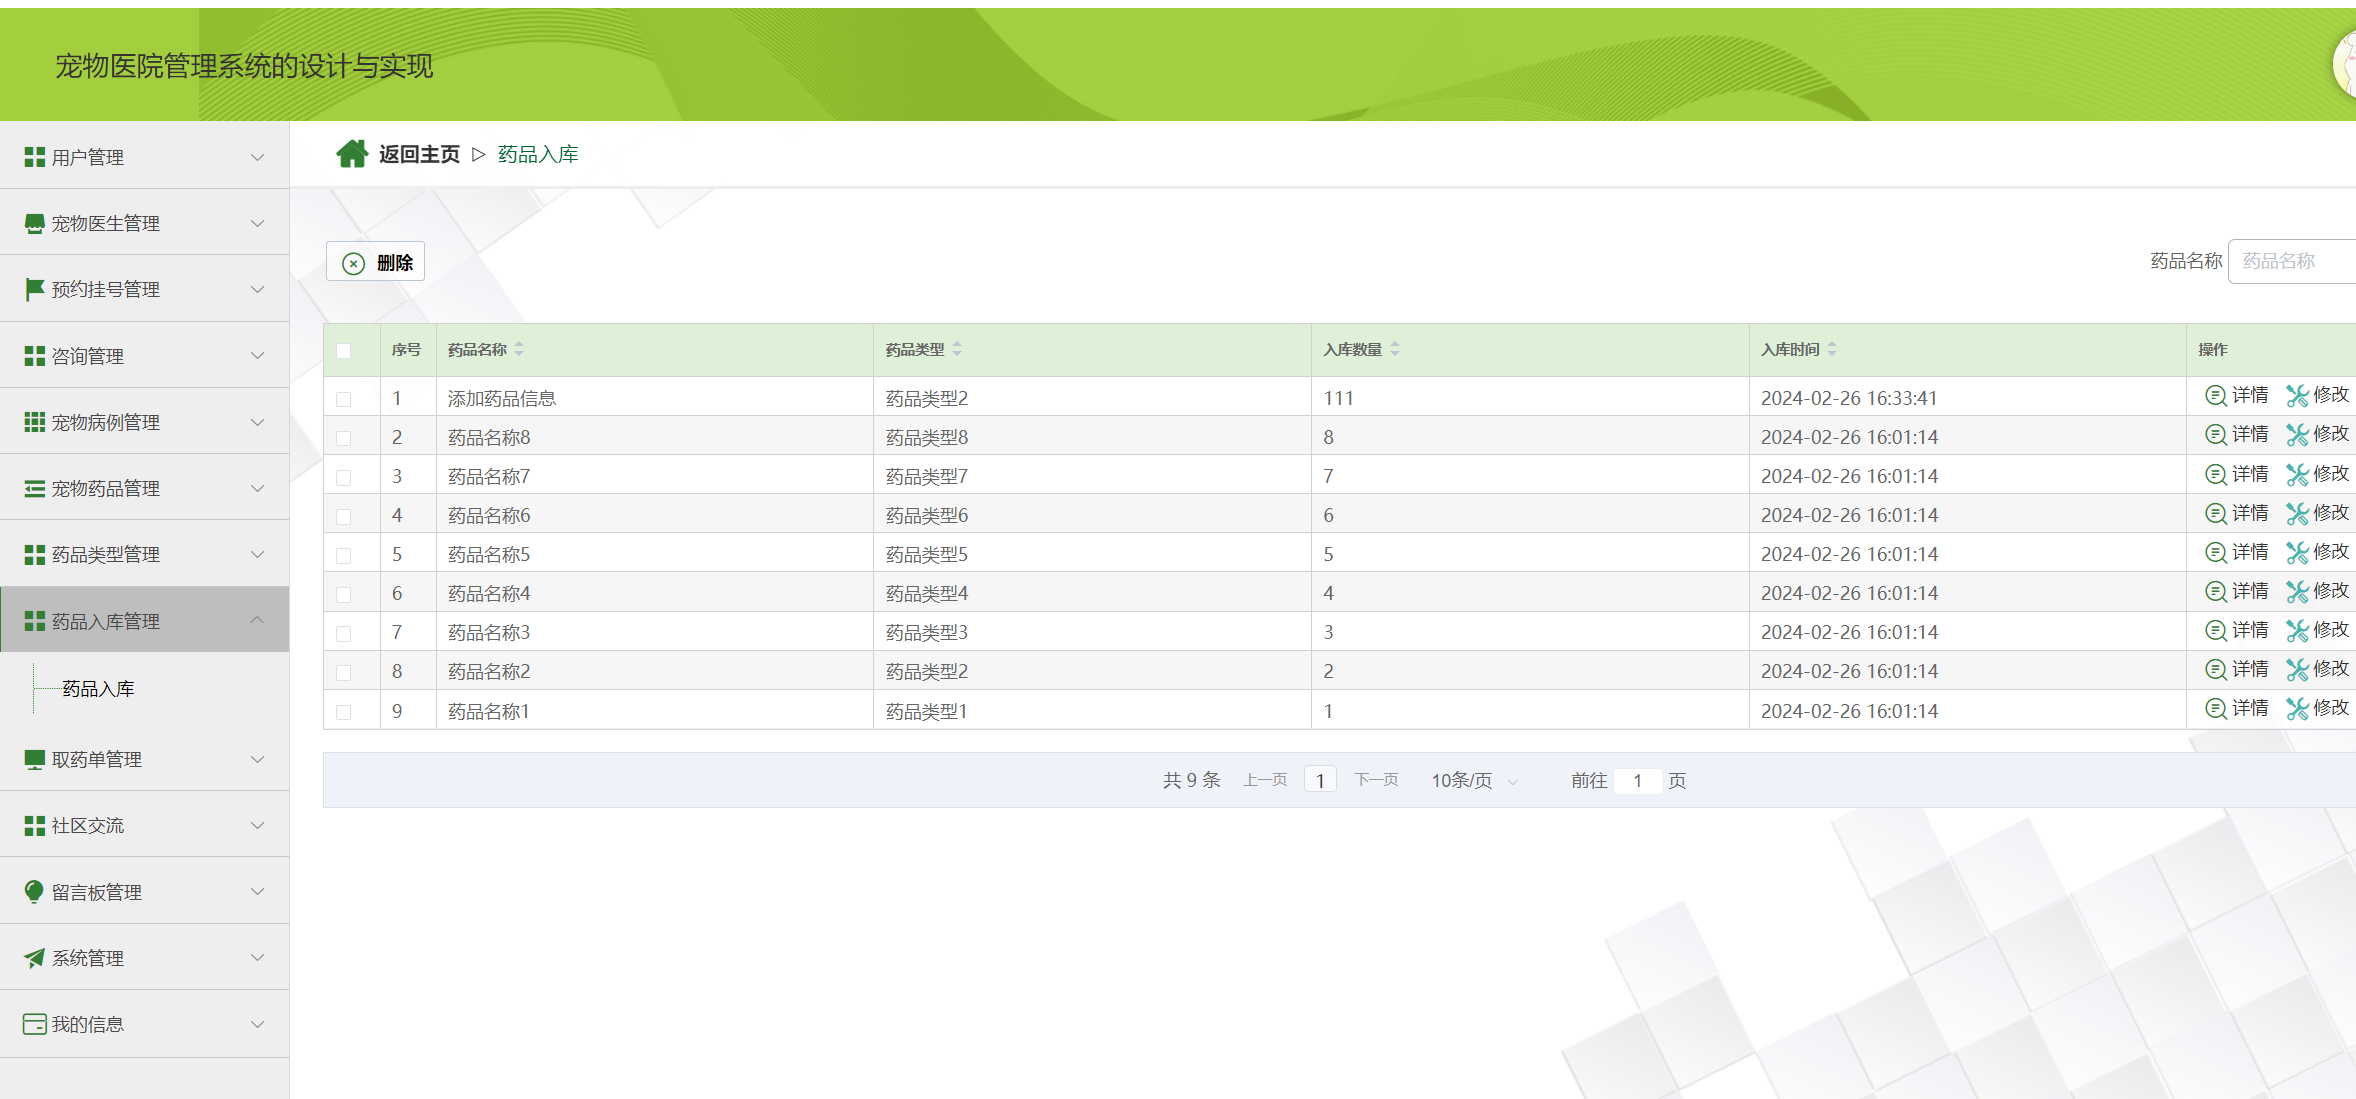Check the box for 药品名称1 row
This screenshot has width=2356, height=1099.
344,712
